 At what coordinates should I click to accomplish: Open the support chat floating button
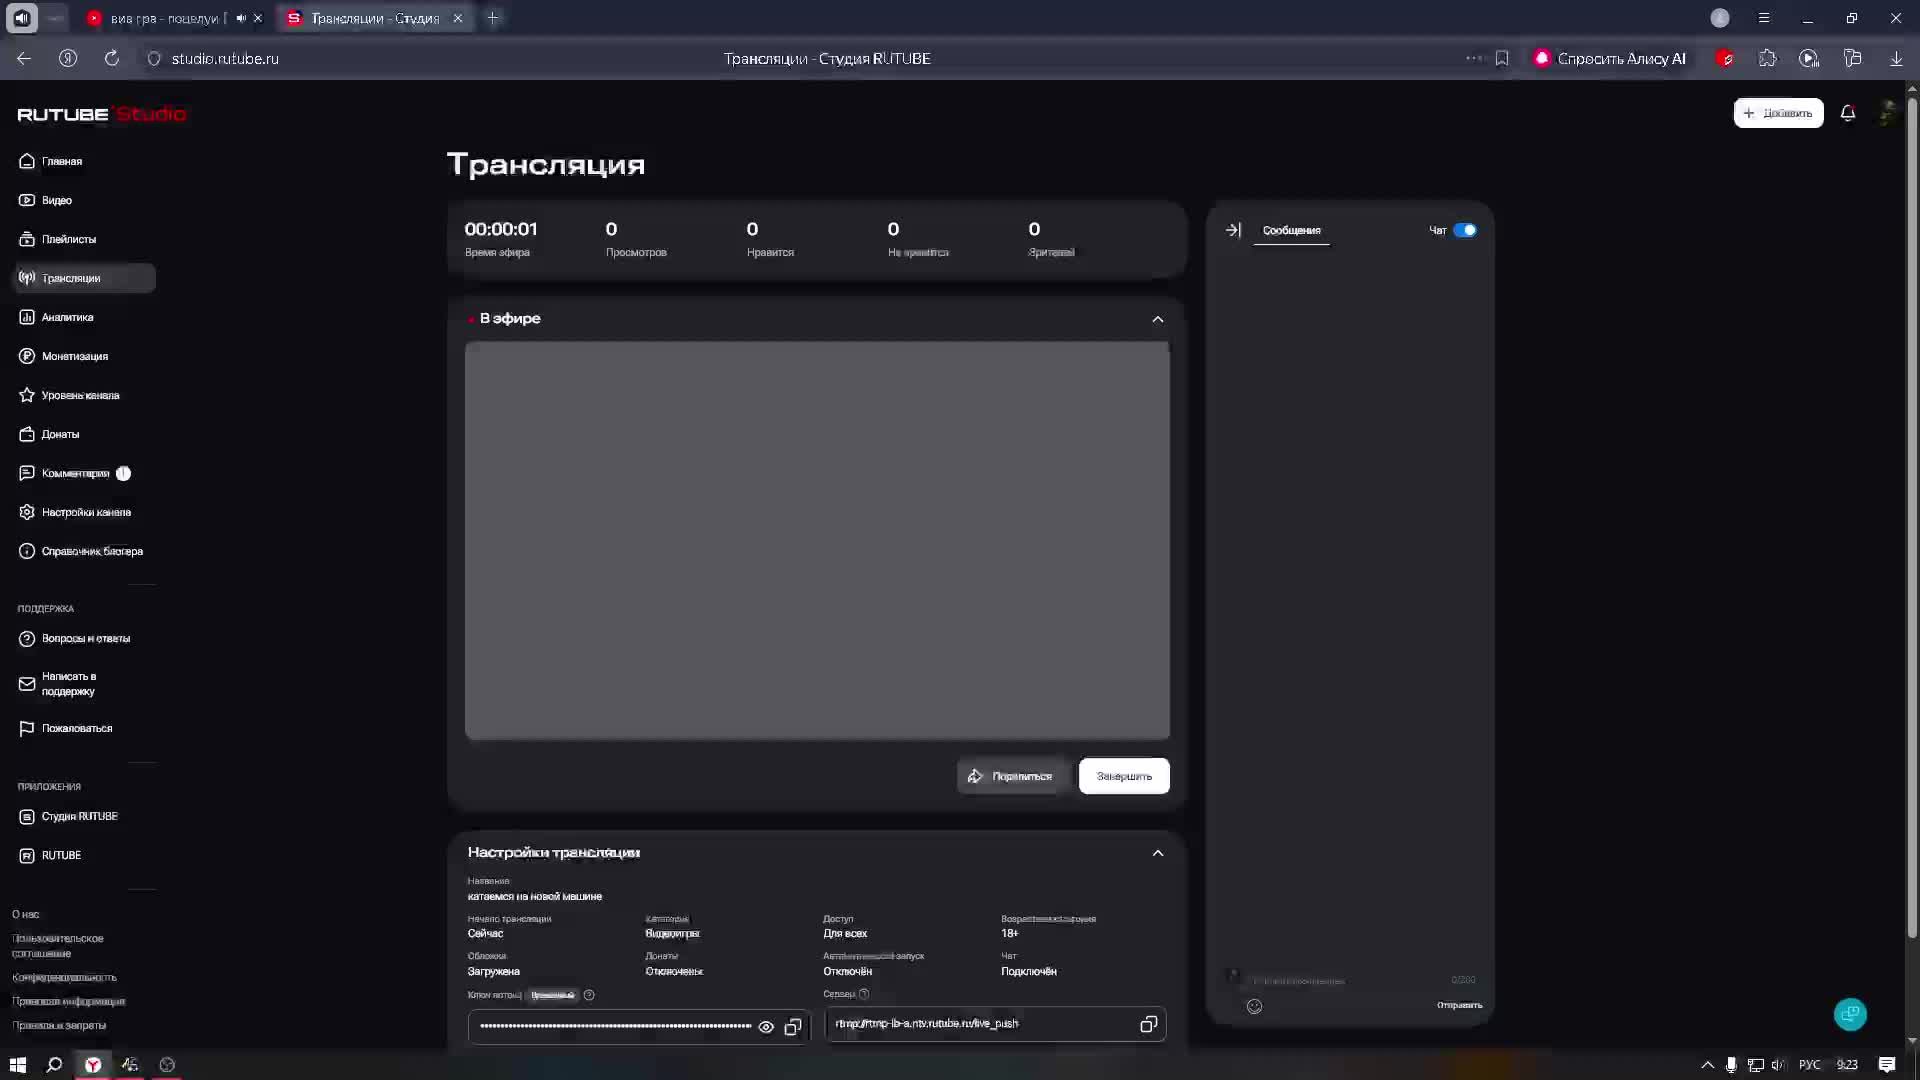(x=1850, y=1014)
